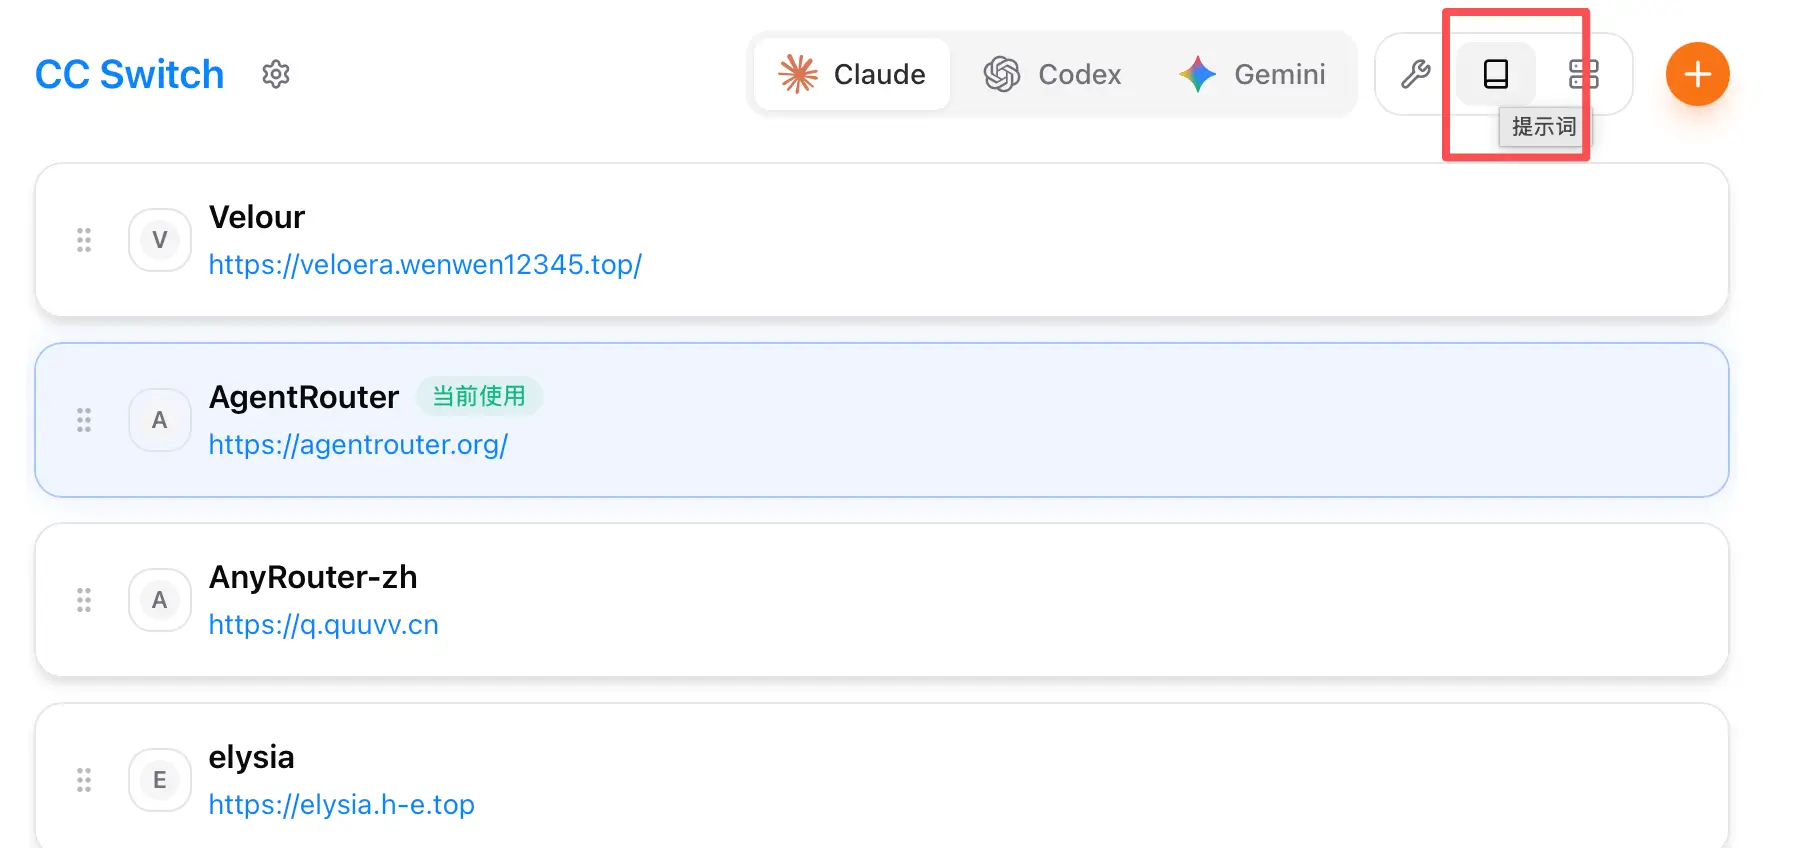Screen dimensions: 1810x848
Task: Click the elysia avatar letter E
Action: (160, 780)
